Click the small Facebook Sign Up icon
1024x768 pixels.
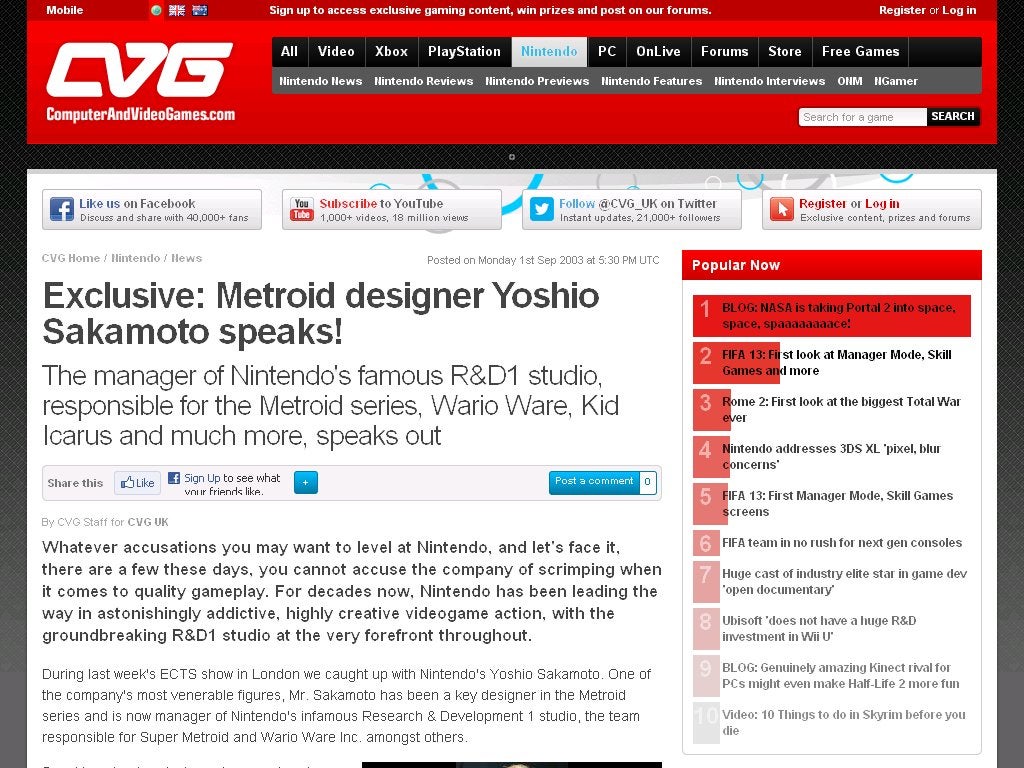coord(174,478)
